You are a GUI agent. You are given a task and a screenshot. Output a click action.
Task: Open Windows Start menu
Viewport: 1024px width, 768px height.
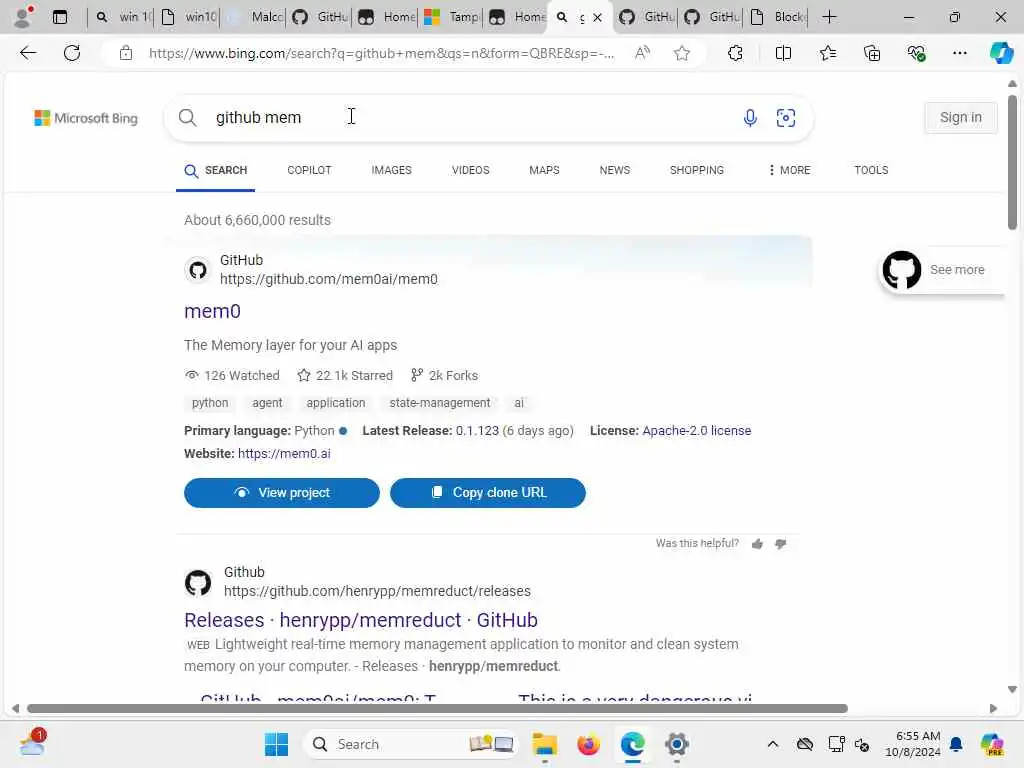(x=276, y=744)
